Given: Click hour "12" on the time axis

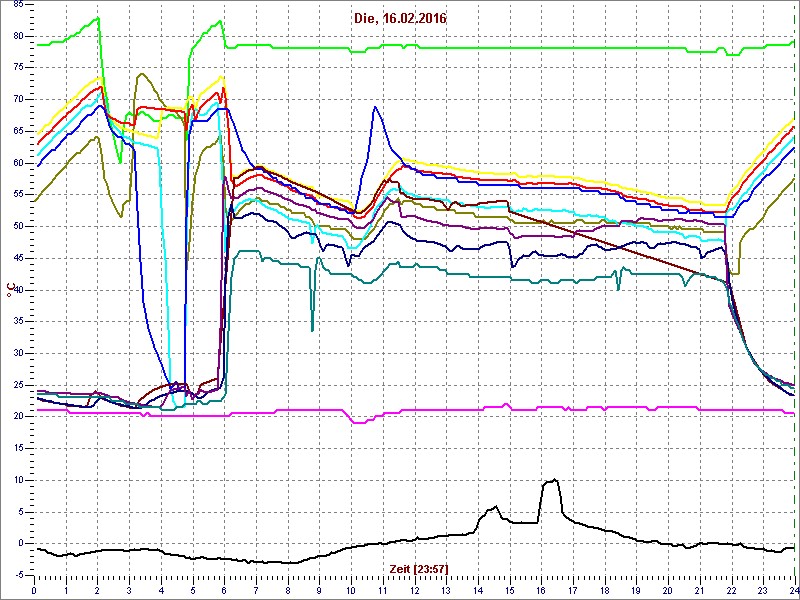Looking at the screenshot, I should [x=415, y=591].
